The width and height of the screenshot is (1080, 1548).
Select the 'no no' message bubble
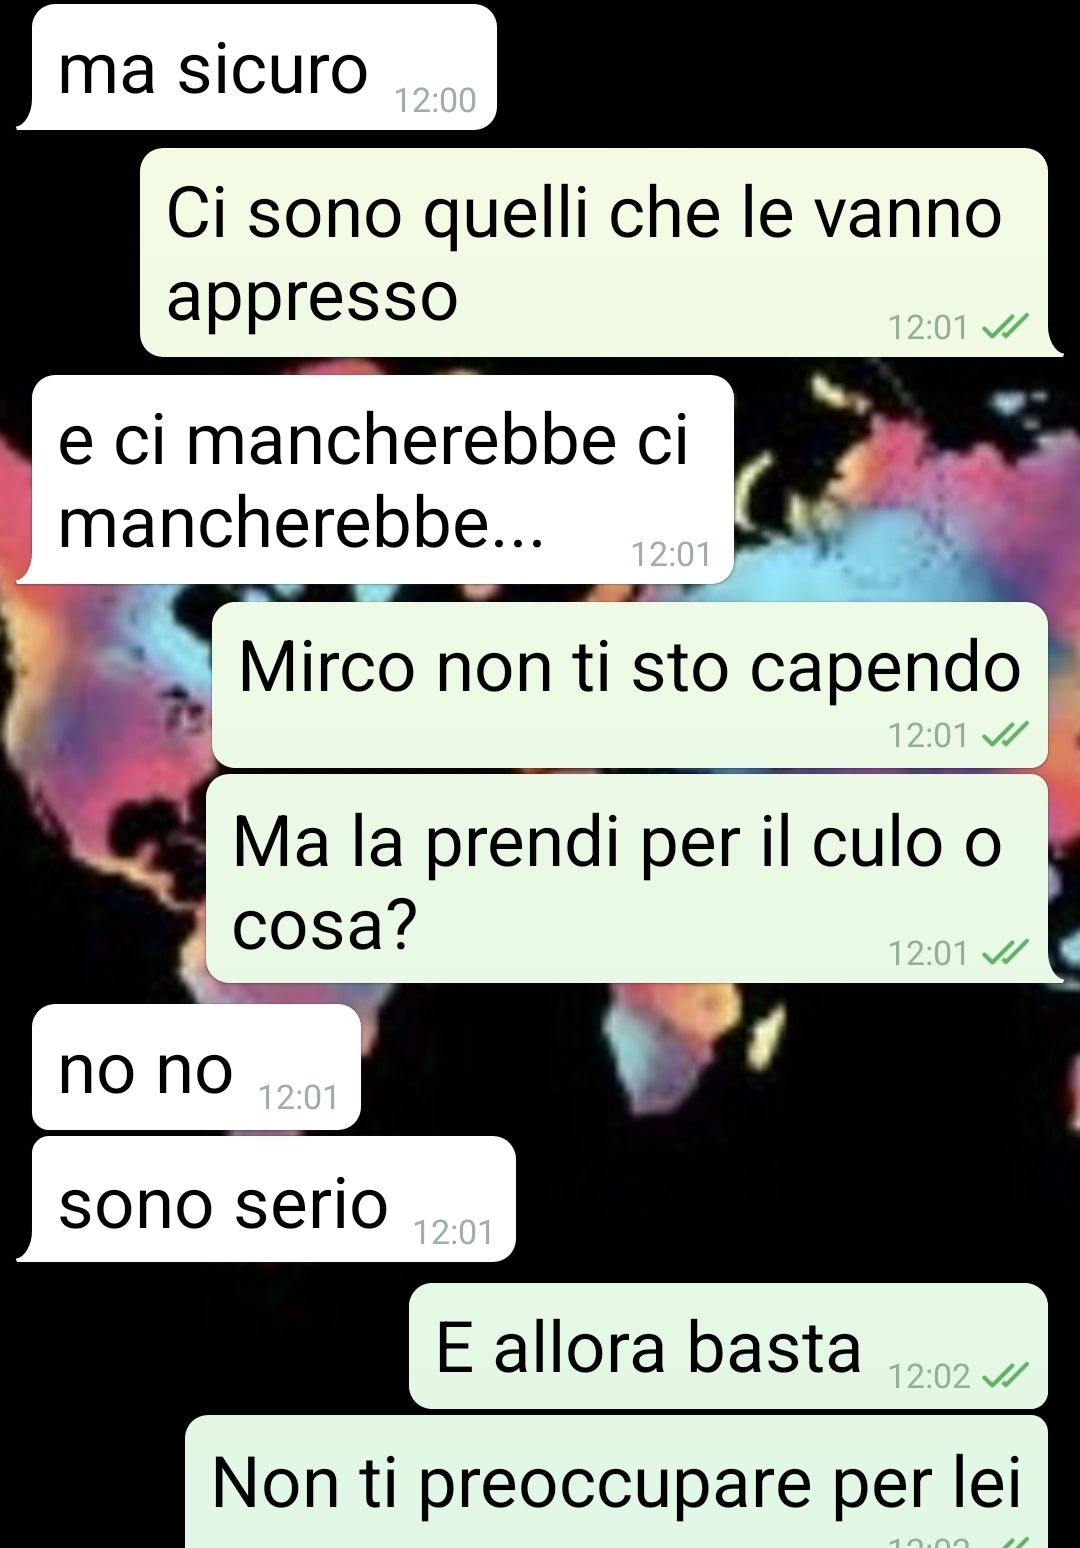tap(196, 1068)
